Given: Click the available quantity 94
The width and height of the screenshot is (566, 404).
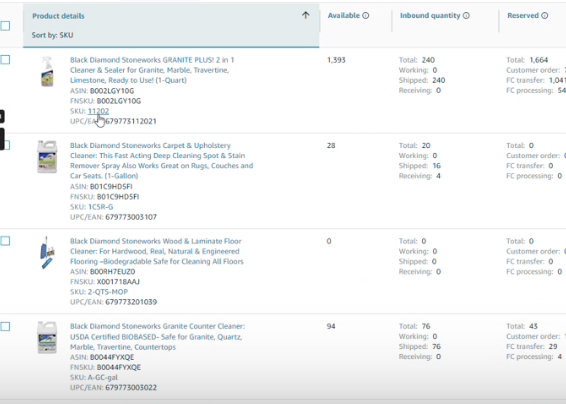Looking at the screenshot, I should click(331, 326).
